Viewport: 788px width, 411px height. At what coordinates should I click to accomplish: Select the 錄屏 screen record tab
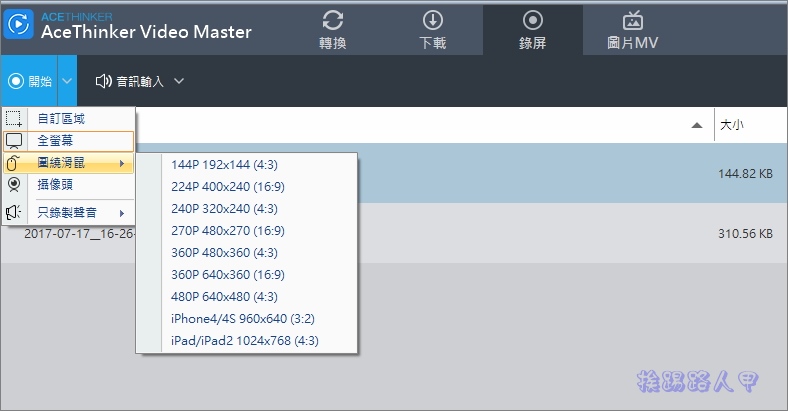533,30
